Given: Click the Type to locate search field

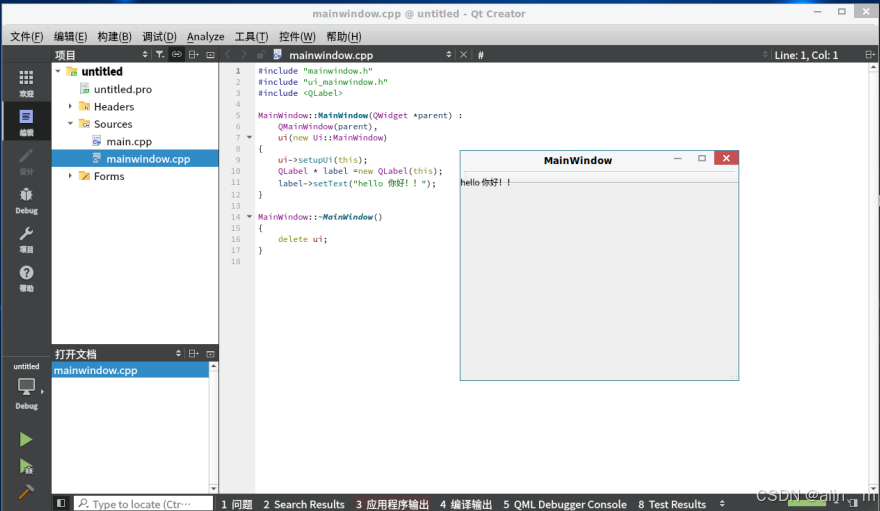Looking at the screenshot, I should click(x=144, y=504).
